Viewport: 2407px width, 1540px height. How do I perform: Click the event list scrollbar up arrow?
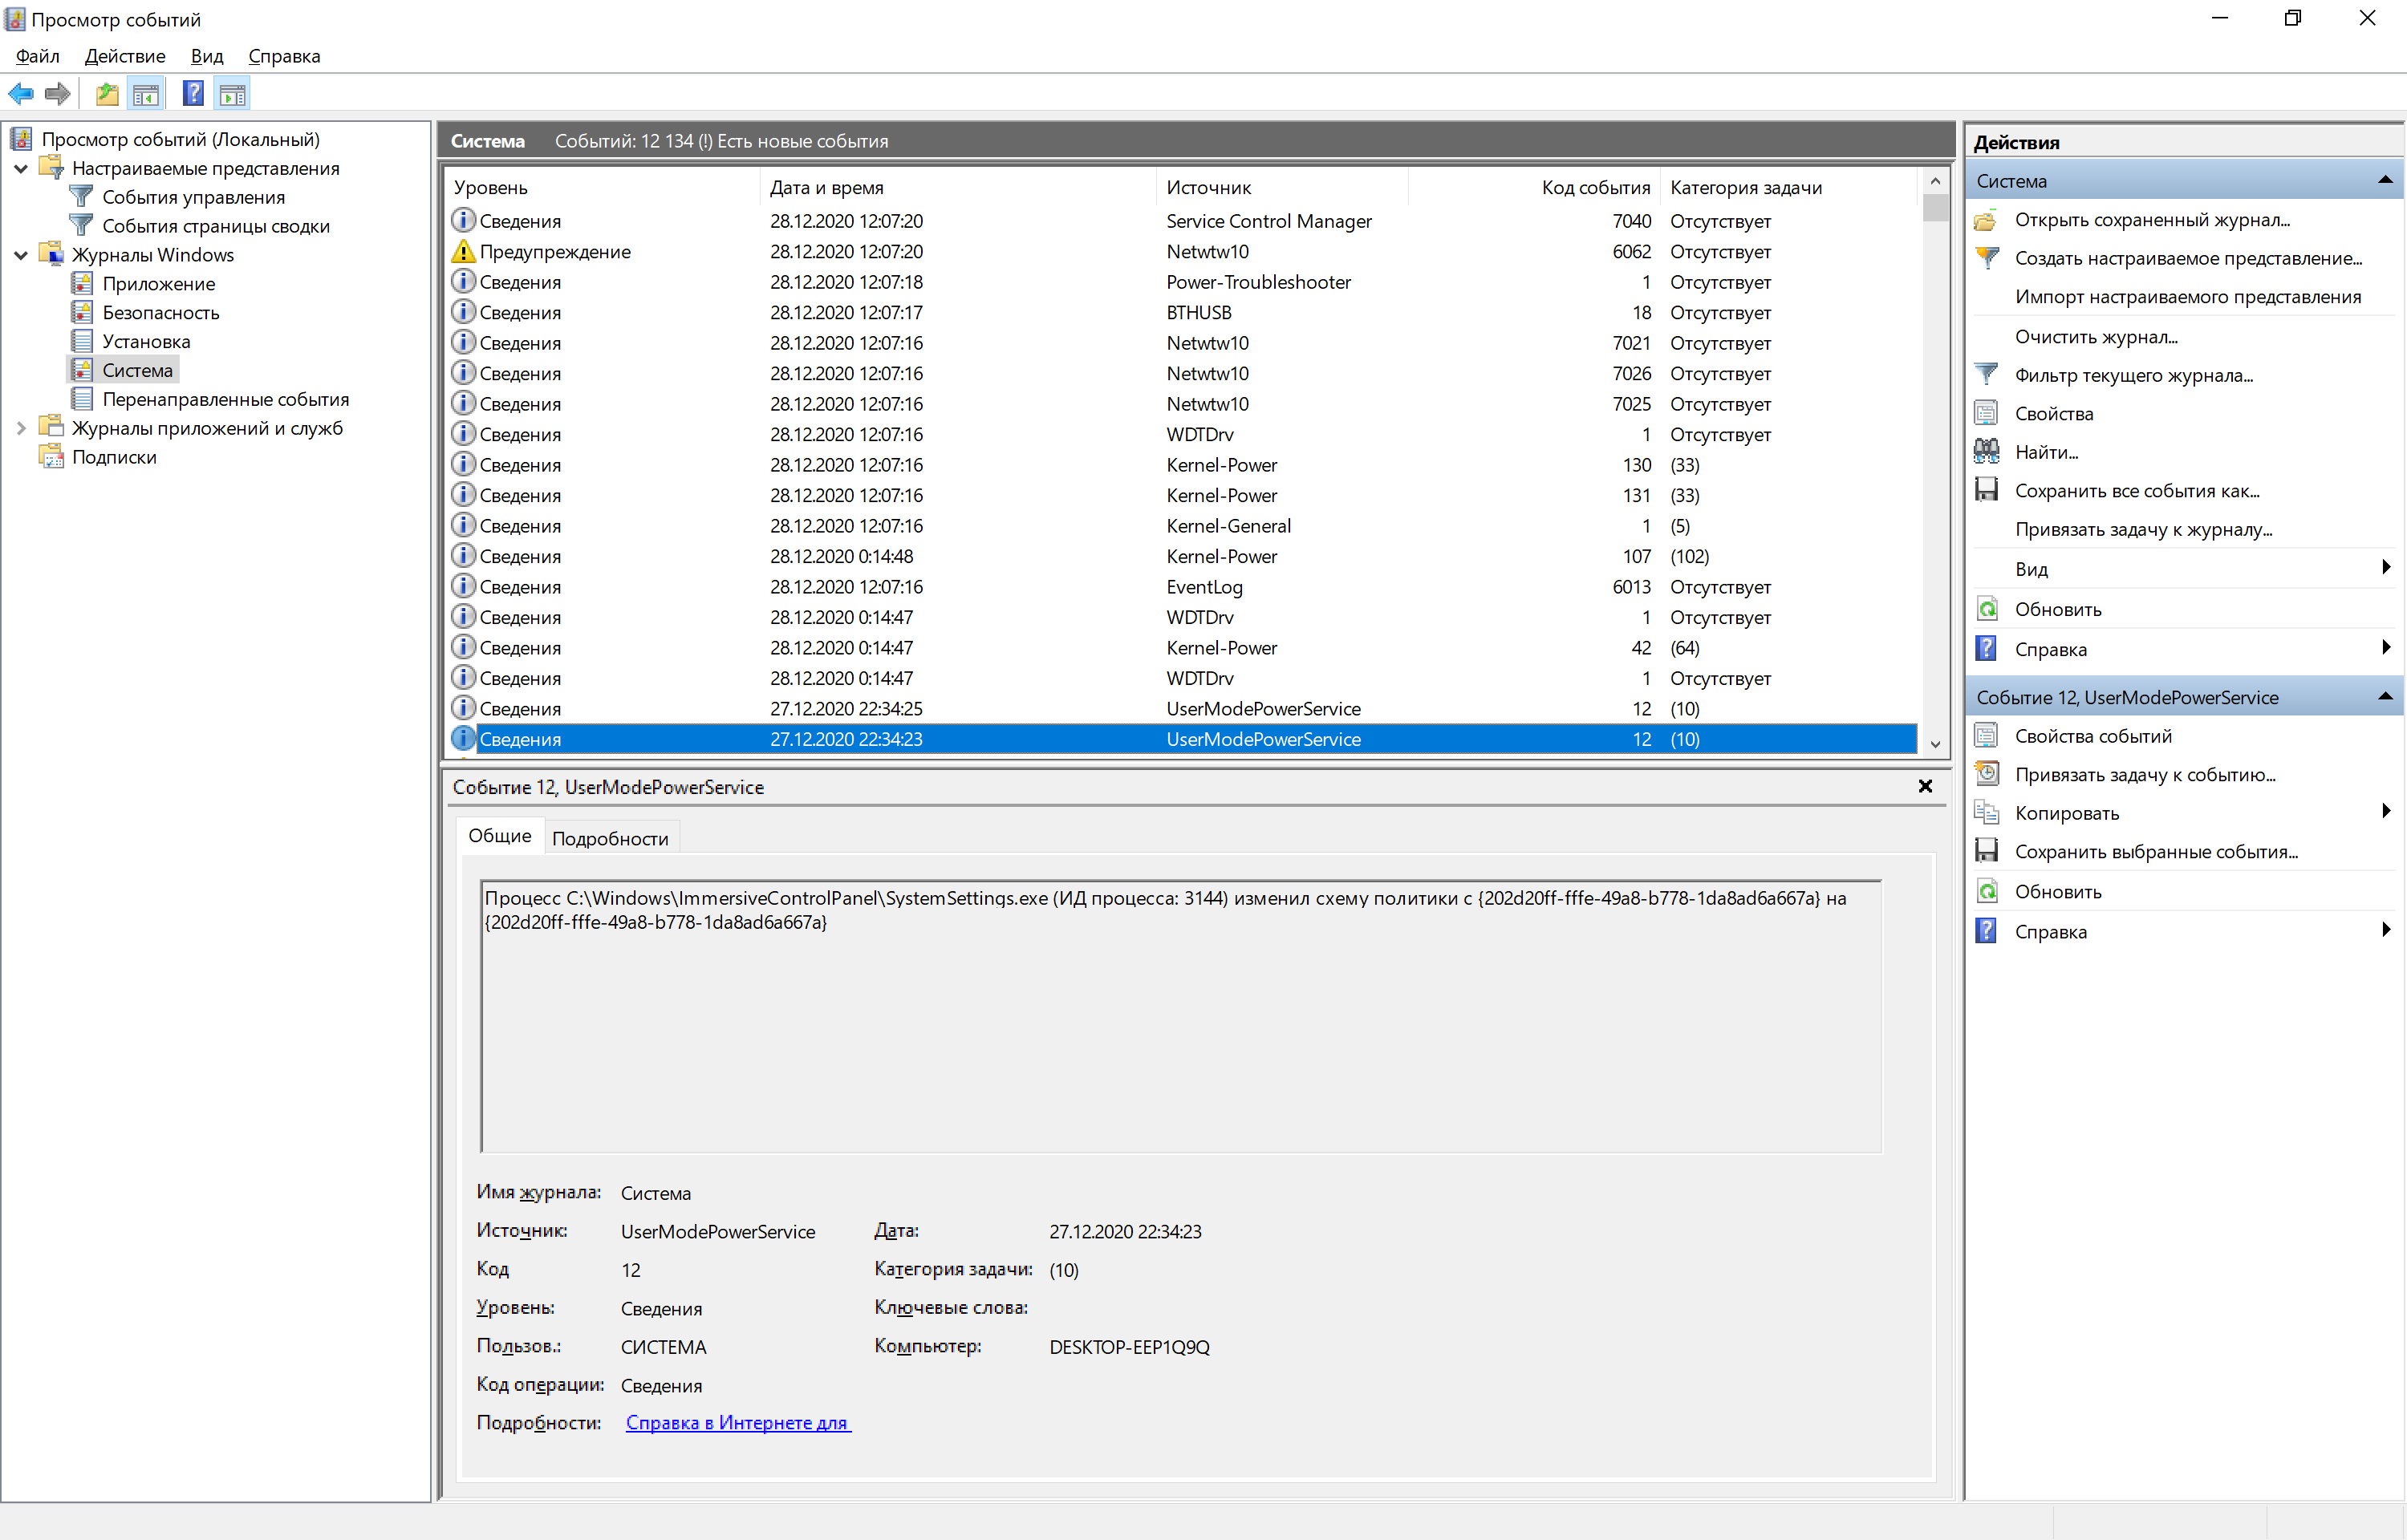point(1935,181)
